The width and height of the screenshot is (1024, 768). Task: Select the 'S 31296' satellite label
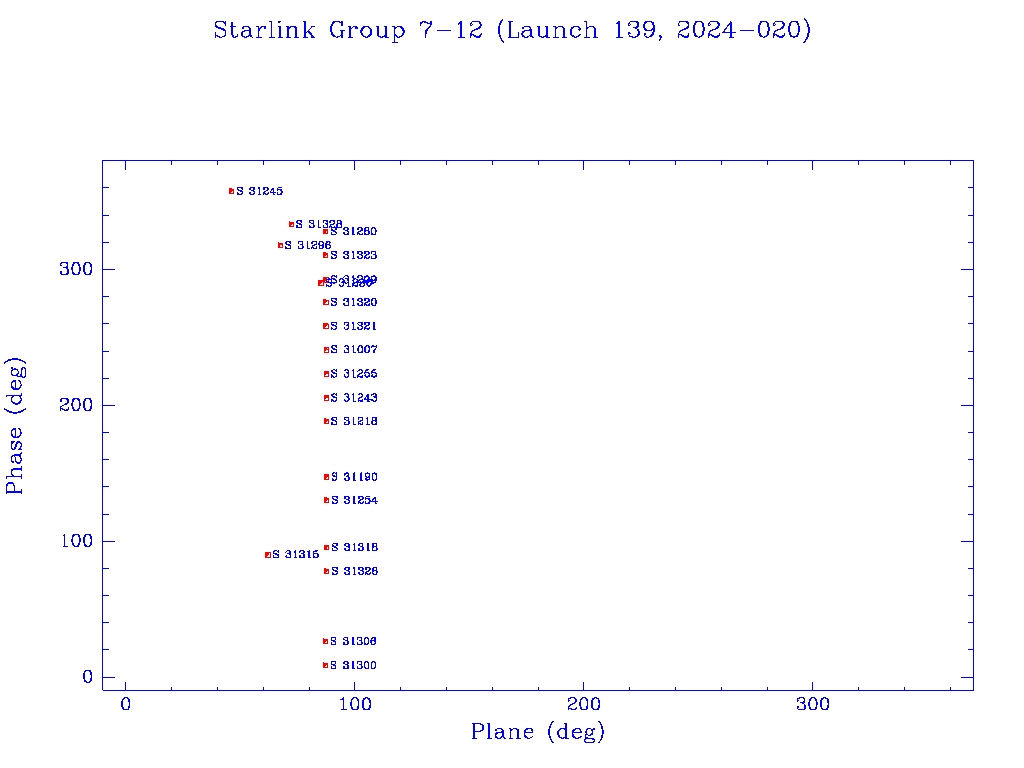pos(308,246)
